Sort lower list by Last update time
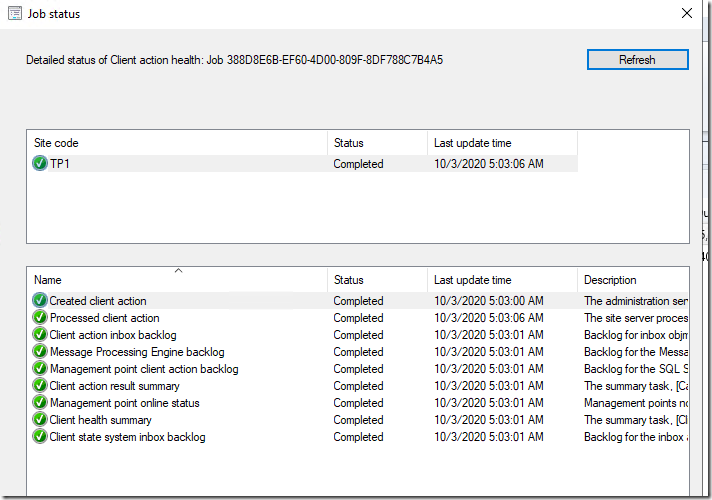The height and width of the screenshot is (500, 712). tap(501, 280)
